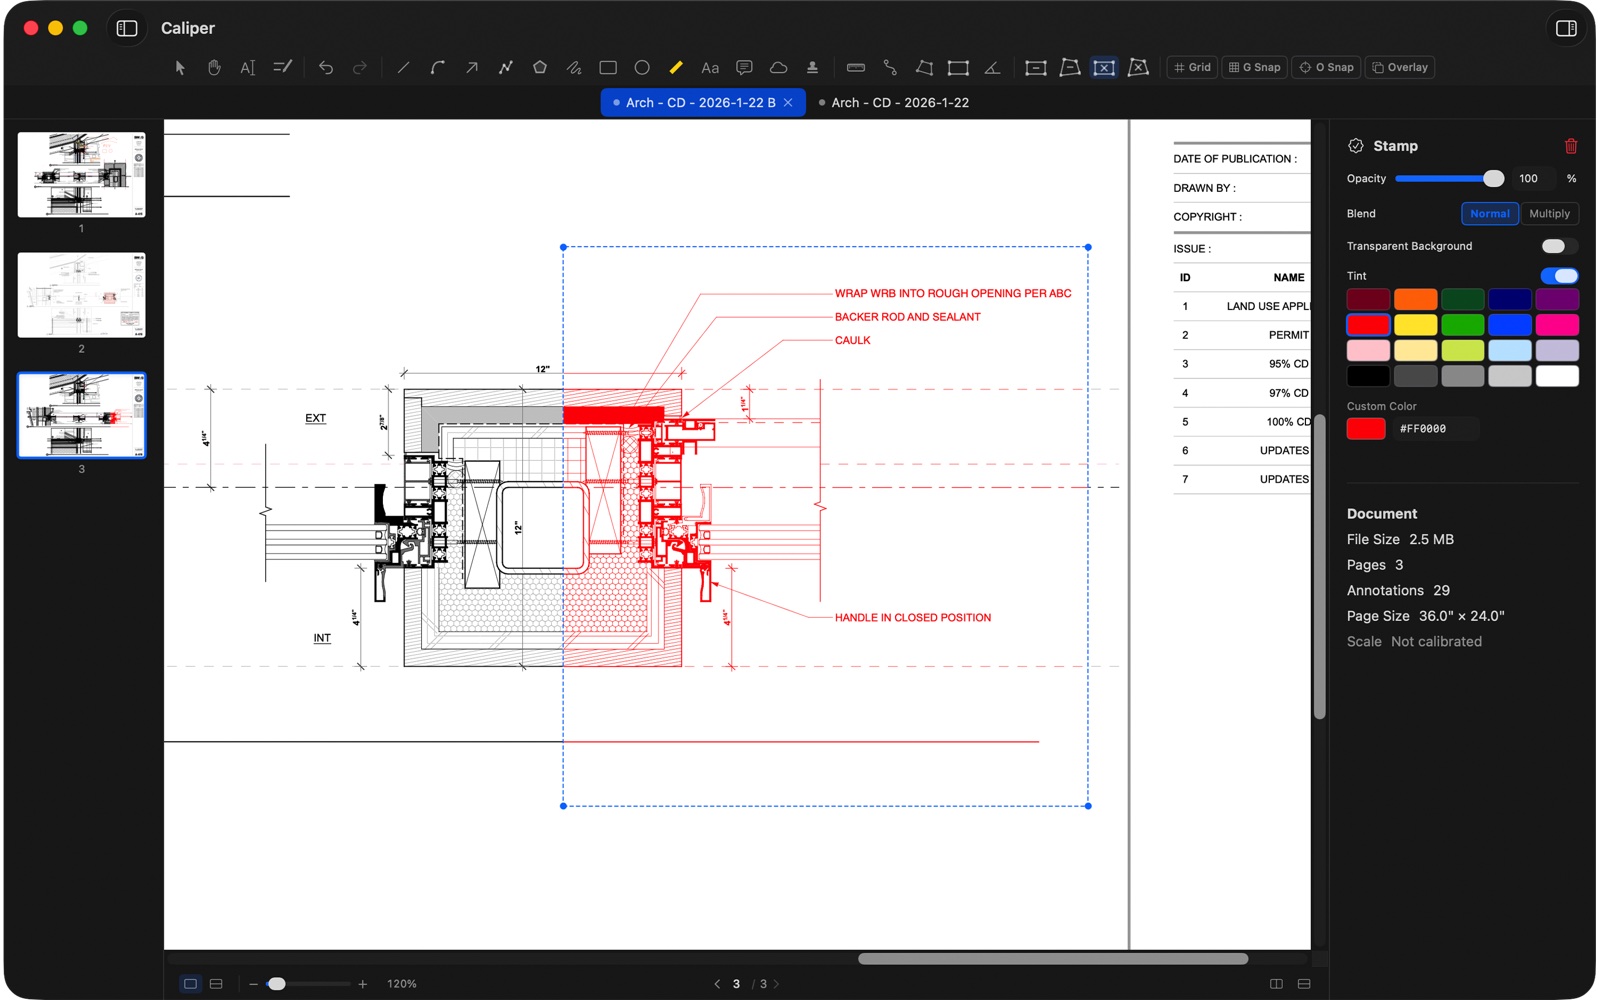Open page 1 thumbnail
The height and width of the screenshot is (1000, 1600).
tap(82, 175)
